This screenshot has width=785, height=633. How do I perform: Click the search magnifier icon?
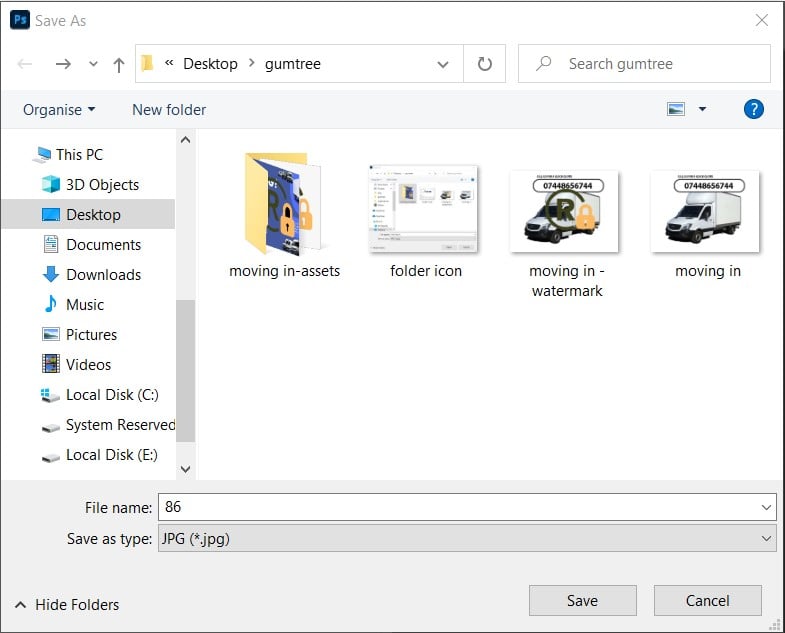544,64
